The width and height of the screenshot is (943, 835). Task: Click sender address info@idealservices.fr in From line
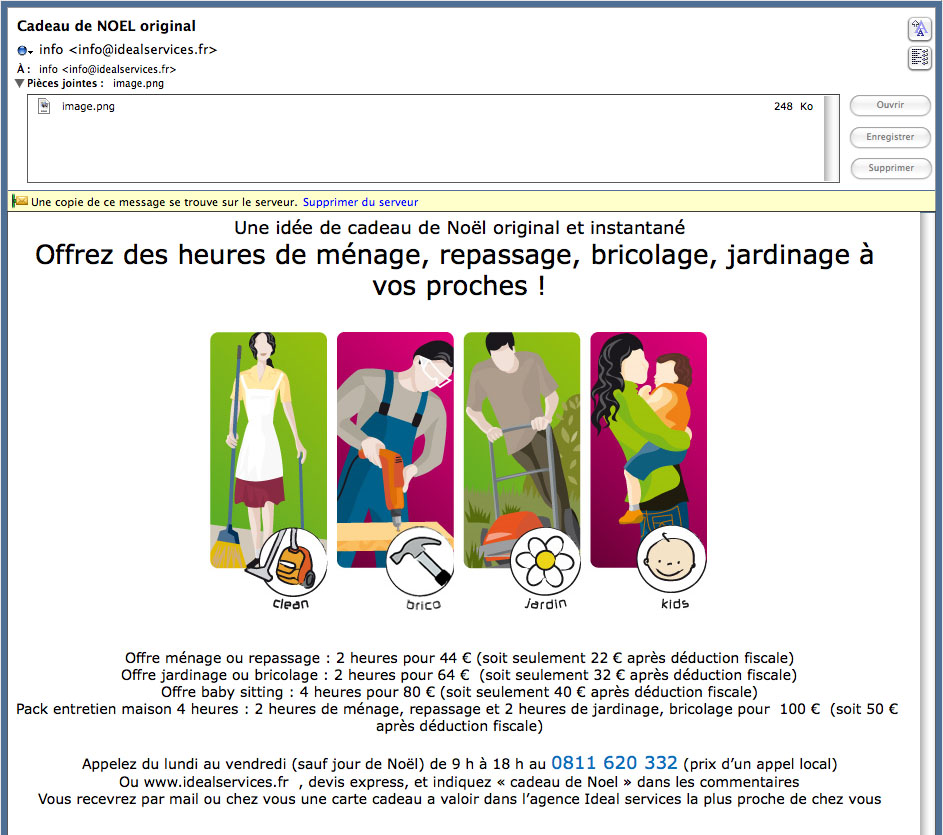(143, 50)
